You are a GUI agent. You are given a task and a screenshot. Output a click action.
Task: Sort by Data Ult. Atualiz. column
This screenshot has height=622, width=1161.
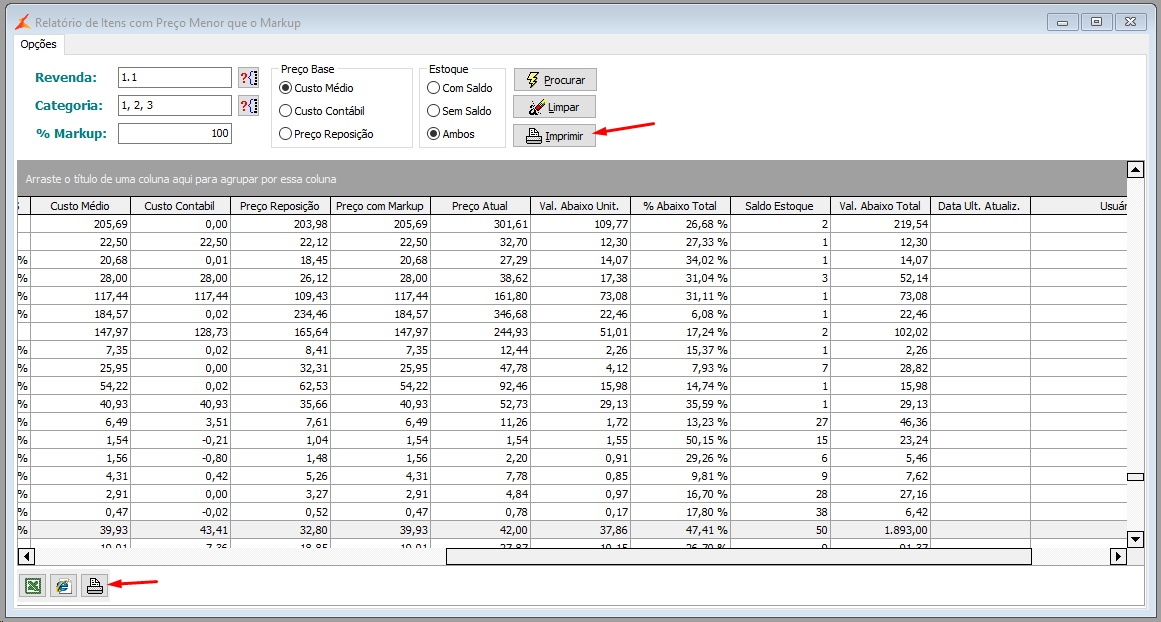pyautogui.click(x=980, y=206)
